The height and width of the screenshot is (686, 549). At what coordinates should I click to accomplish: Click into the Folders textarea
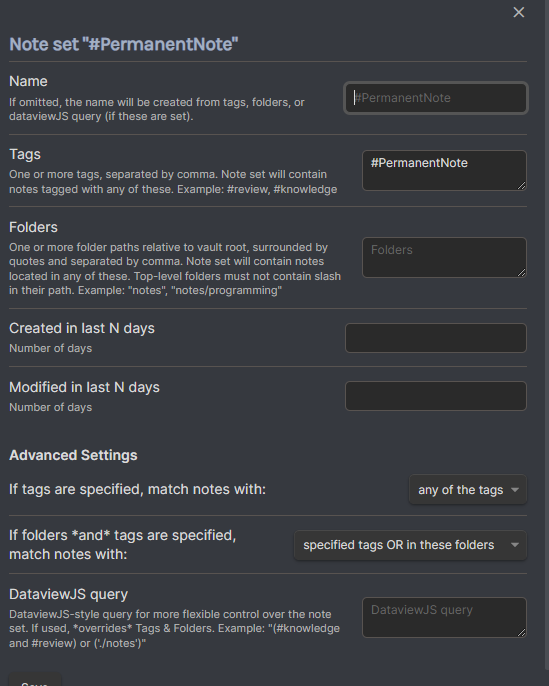444,257
